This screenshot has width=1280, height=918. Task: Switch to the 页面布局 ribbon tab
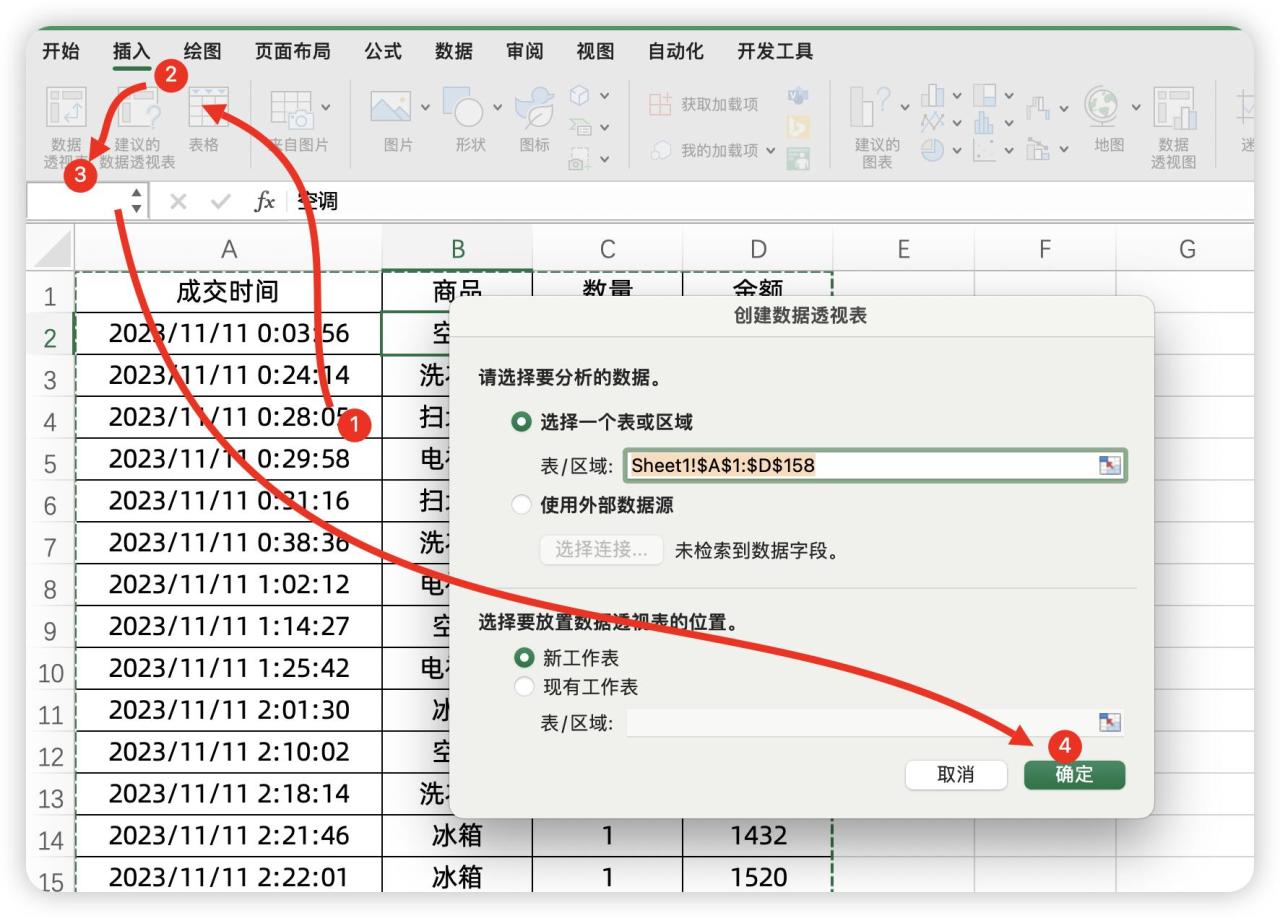[x=292, y=51]
